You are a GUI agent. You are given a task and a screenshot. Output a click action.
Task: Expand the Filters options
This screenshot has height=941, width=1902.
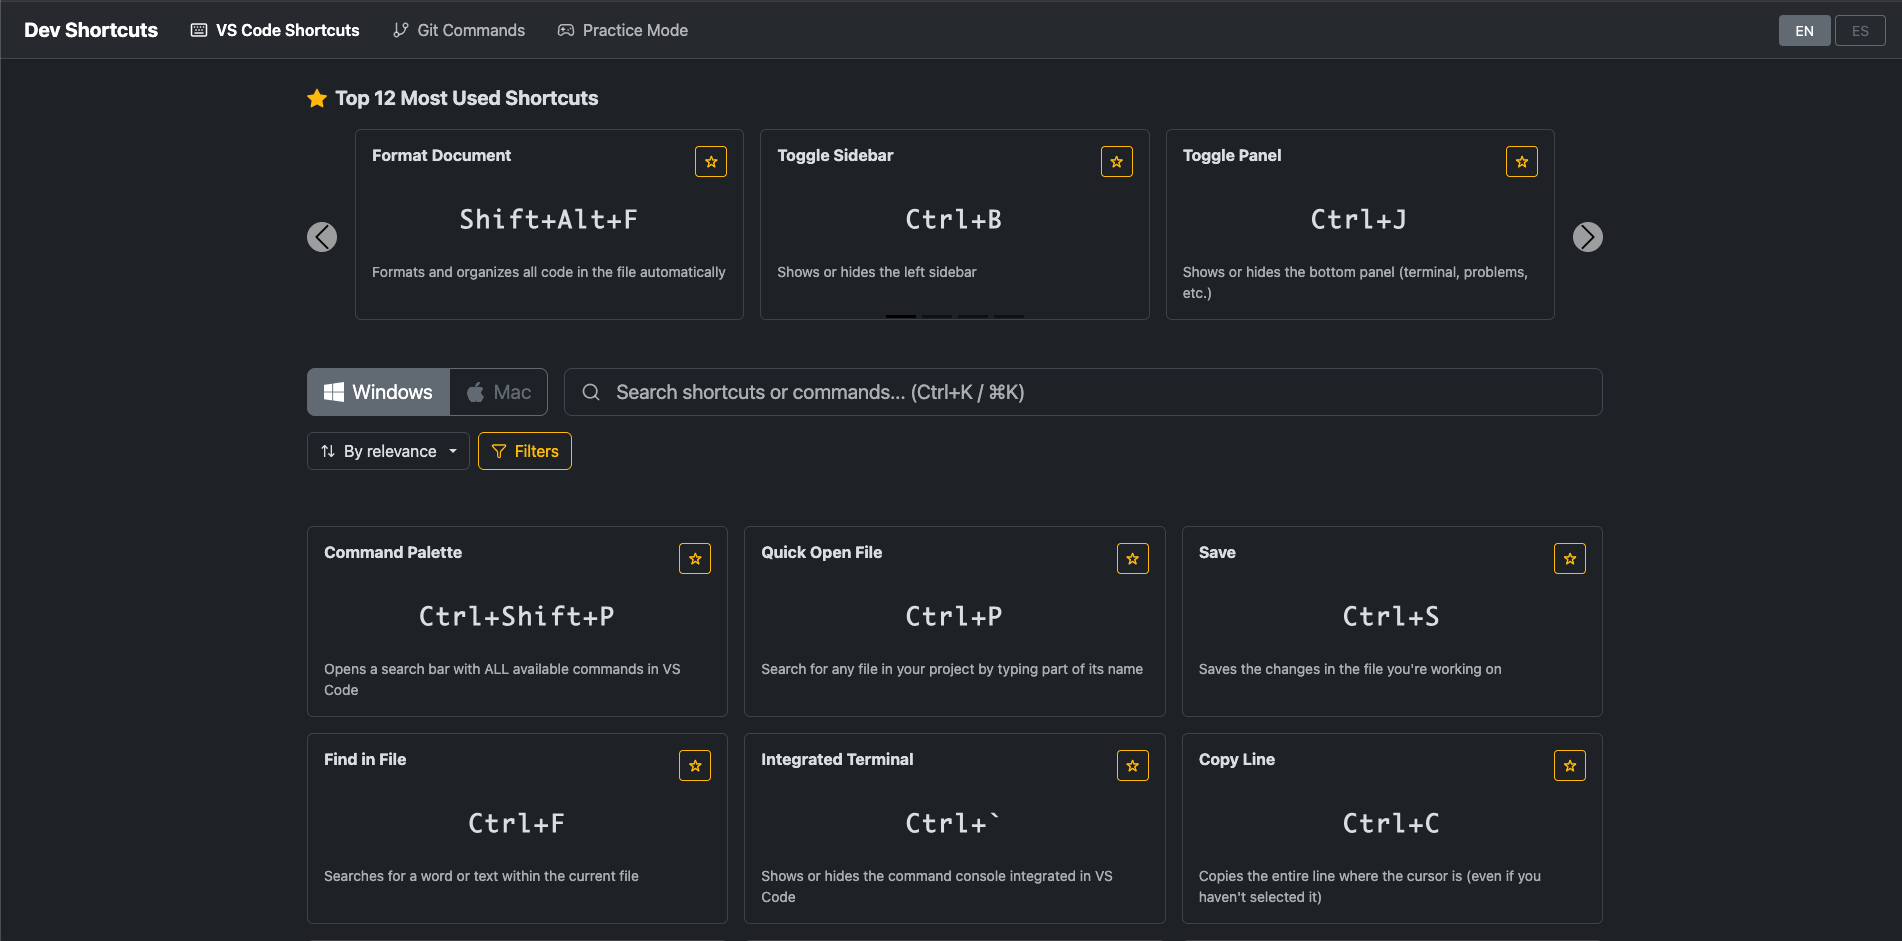[525, 451]
